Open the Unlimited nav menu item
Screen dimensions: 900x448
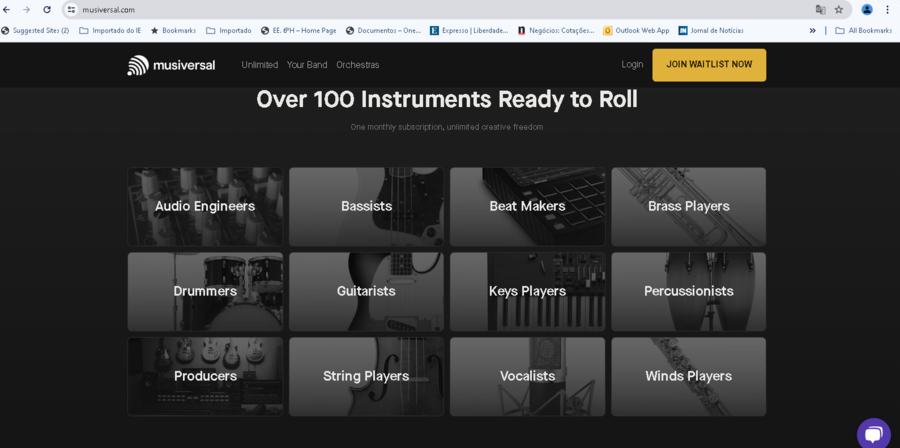pyautogui.click(x=259, y=65)
